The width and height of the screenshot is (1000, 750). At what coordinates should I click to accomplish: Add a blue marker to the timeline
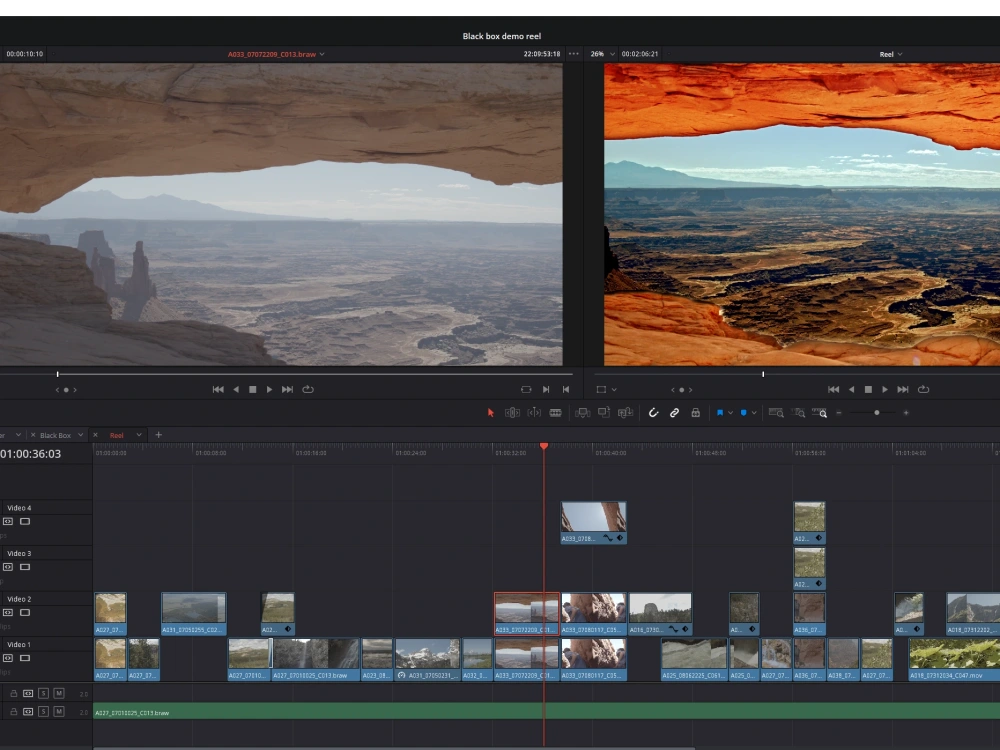pyautogui.click(x=744, y=413)
